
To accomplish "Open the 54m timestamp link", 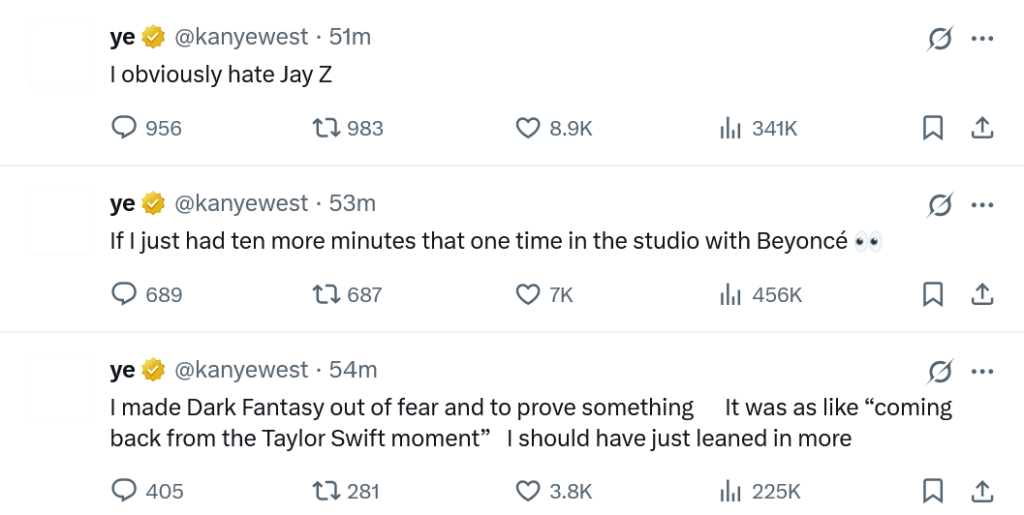I will 353,370.
